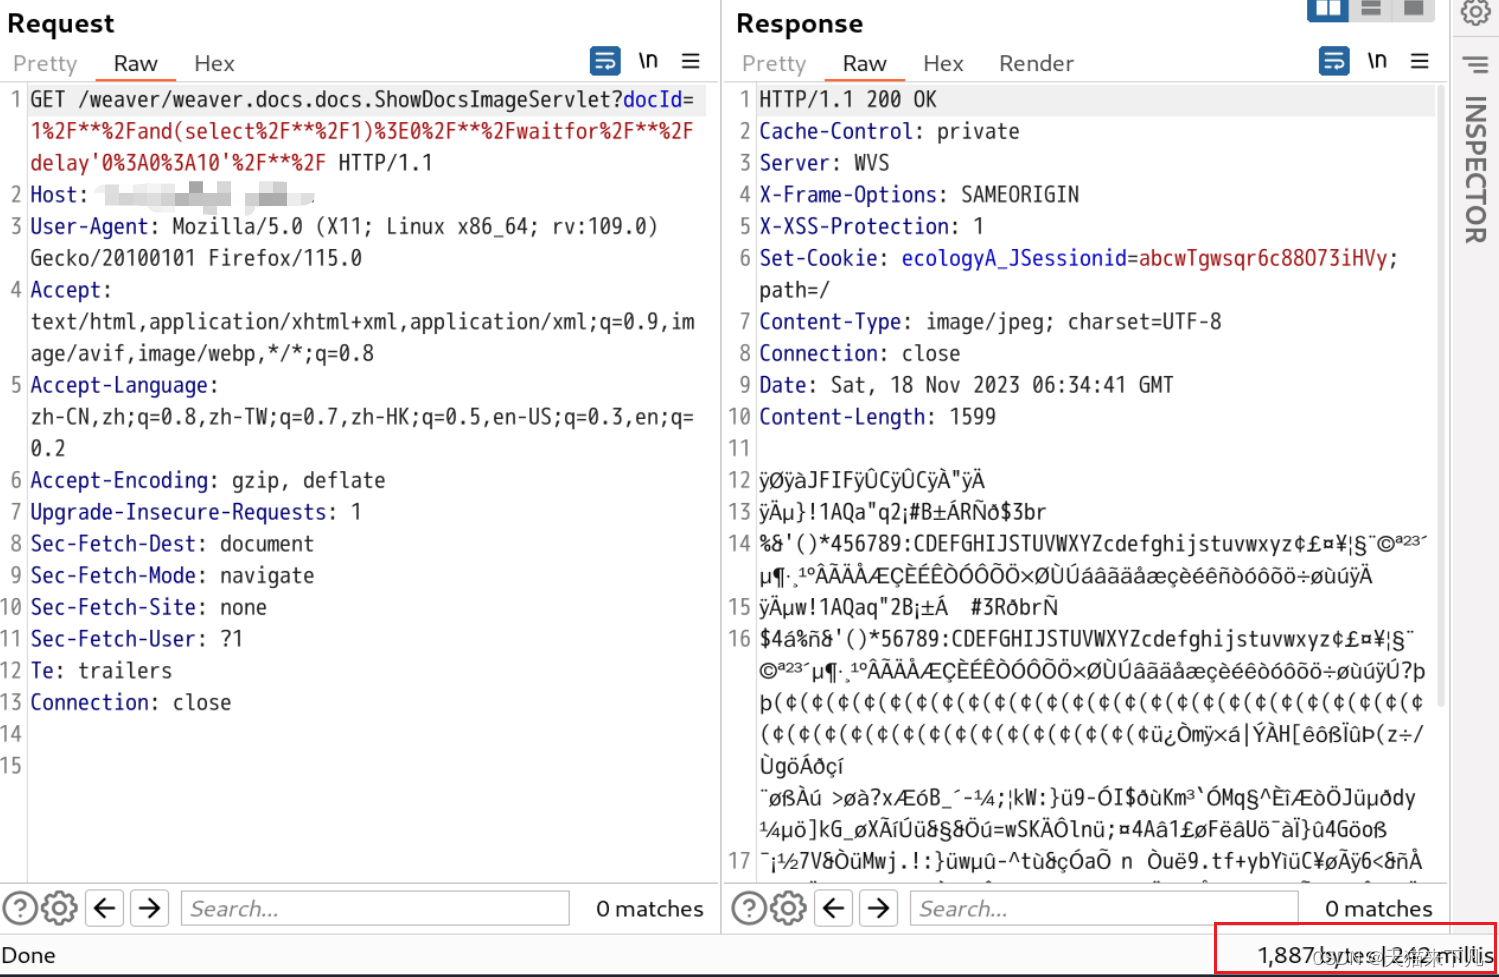Switch Request view to Hex tab
This screenshot has height=977, width=1499.
coord(214,63)
